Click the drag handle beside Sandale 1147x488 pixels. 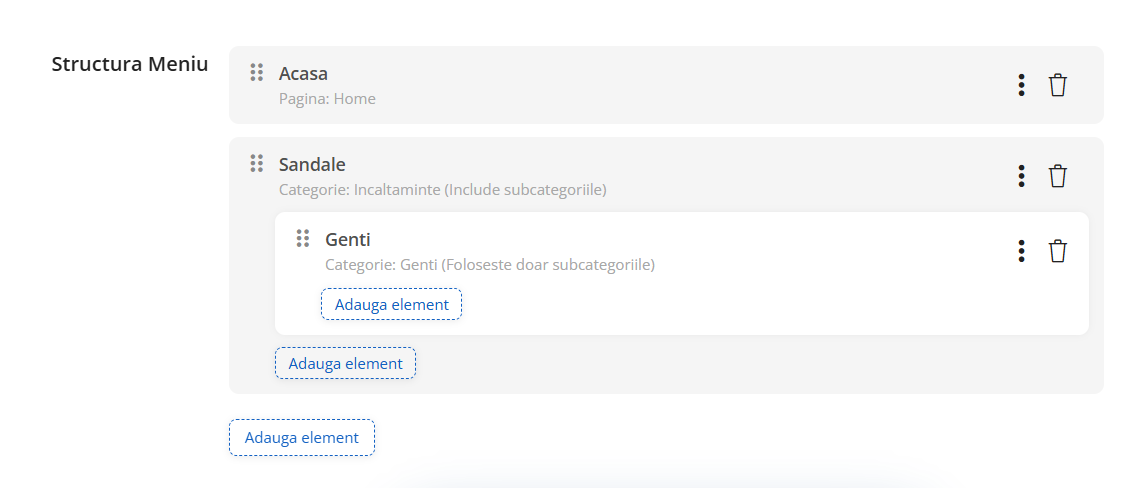[x=256, y=163]
